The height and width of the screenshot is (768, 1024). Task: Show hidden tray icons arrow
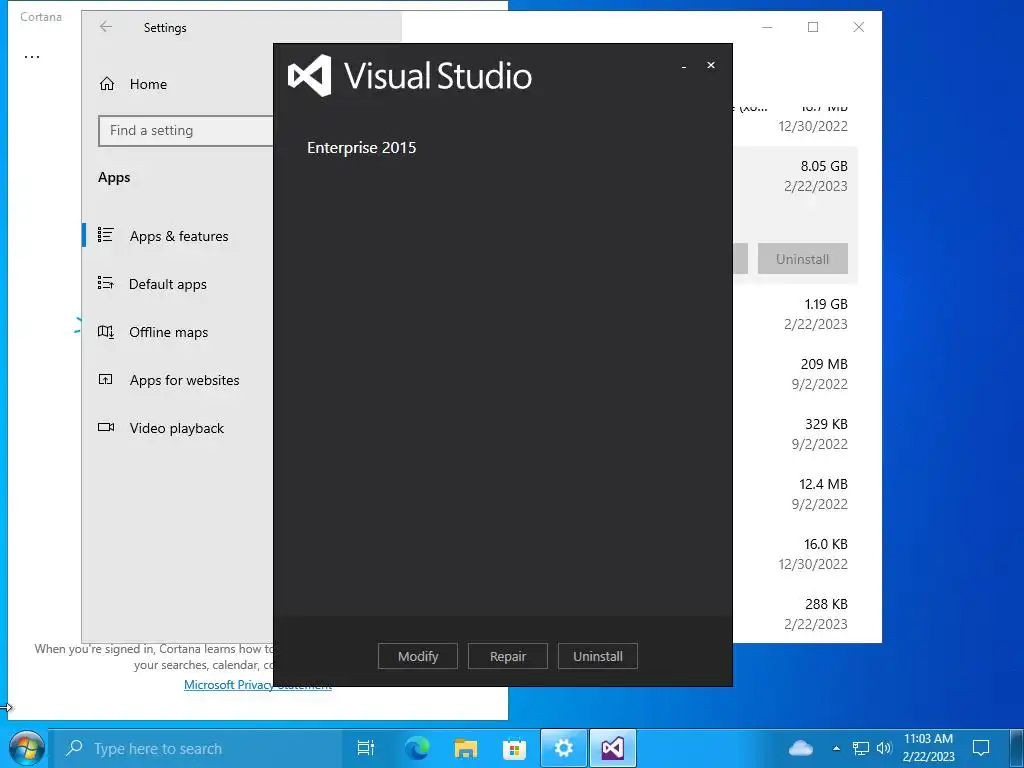point(836,748)
